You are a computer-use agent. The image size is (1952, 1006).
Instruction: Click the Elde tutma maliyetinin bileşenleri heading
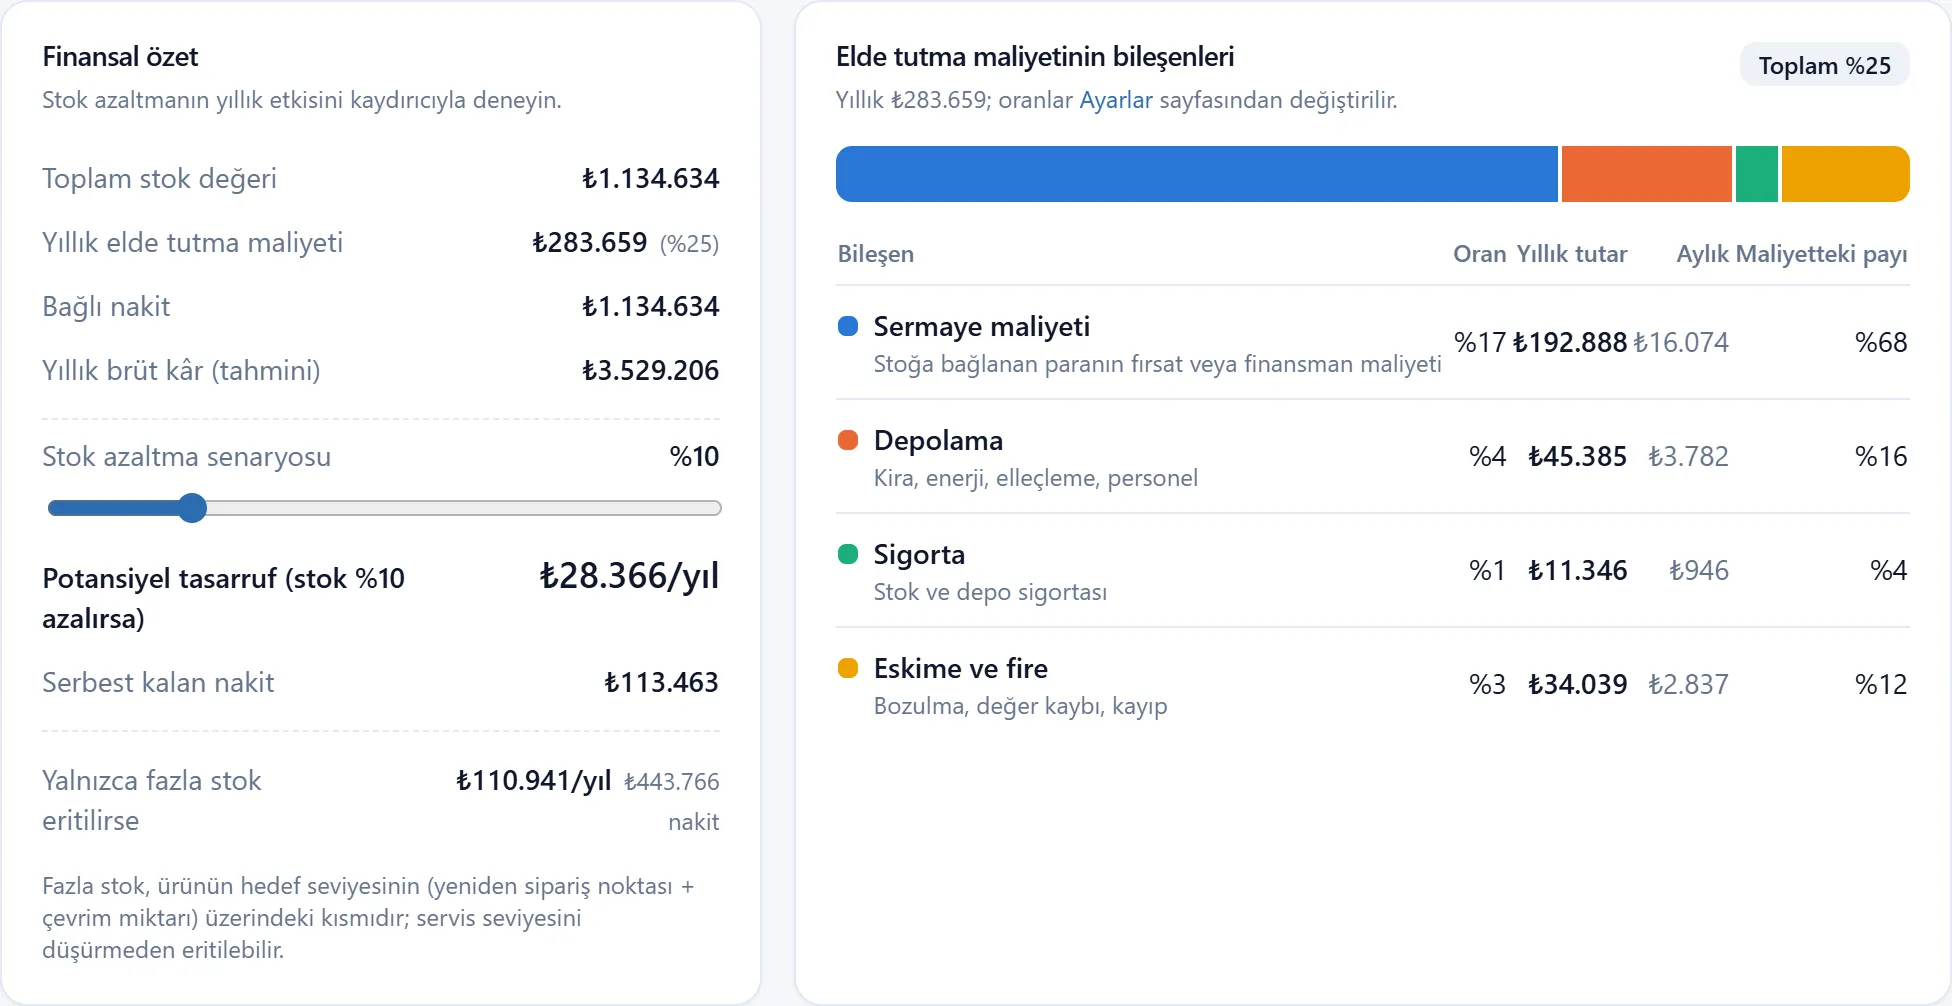tap(1035, 57)
